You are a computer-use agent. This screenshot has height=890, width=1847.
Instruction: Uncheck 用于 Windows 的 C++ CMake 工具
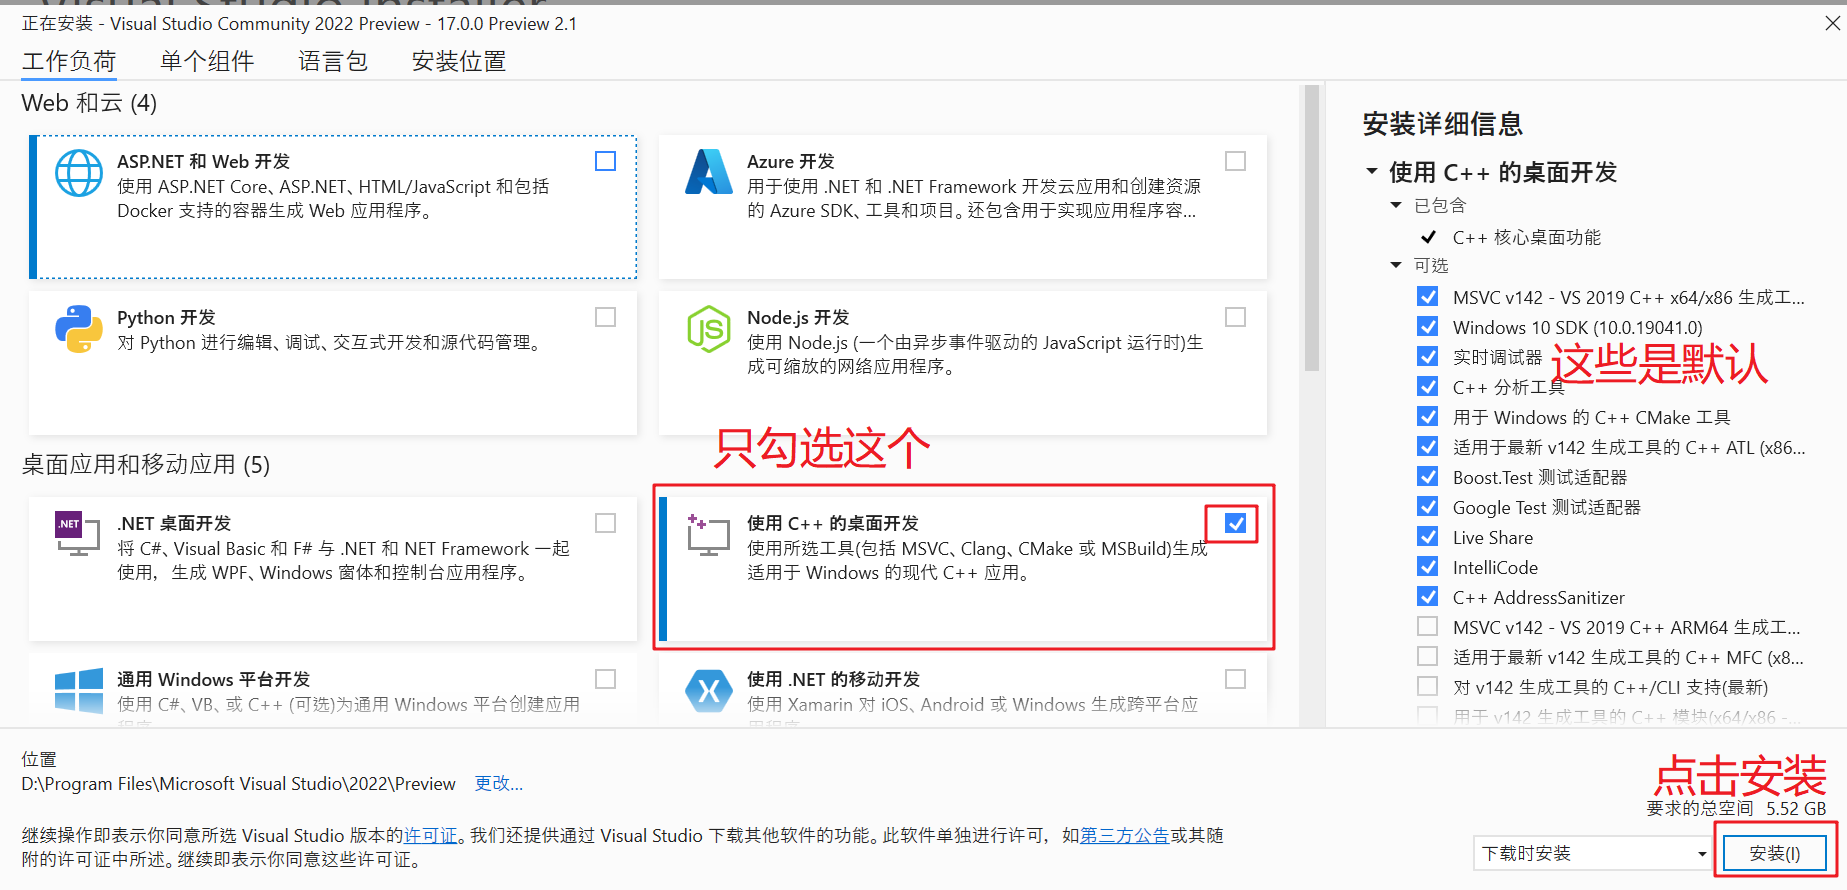[x=1428, y=417]
